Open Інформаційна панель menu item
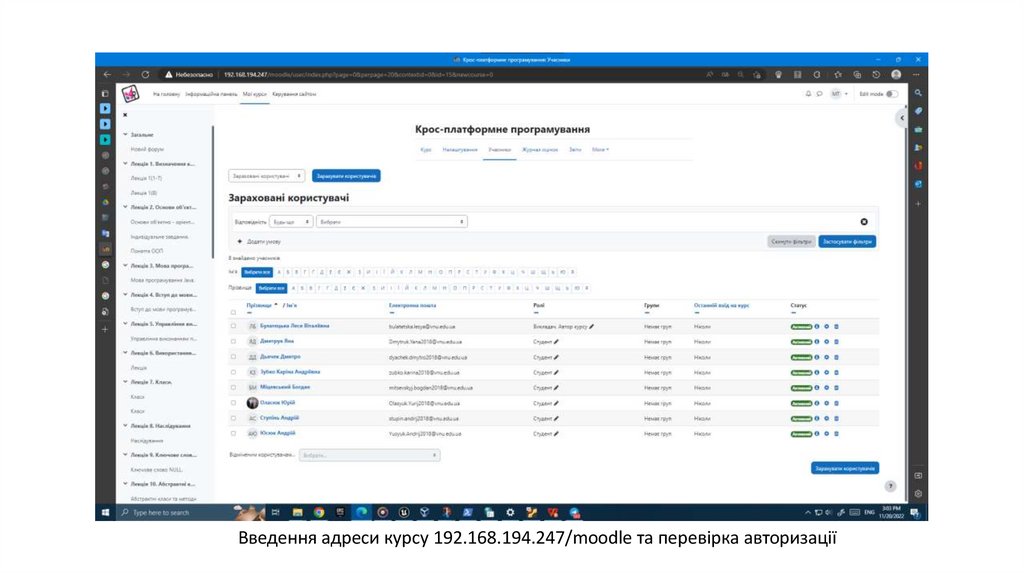 coord(211,94)
